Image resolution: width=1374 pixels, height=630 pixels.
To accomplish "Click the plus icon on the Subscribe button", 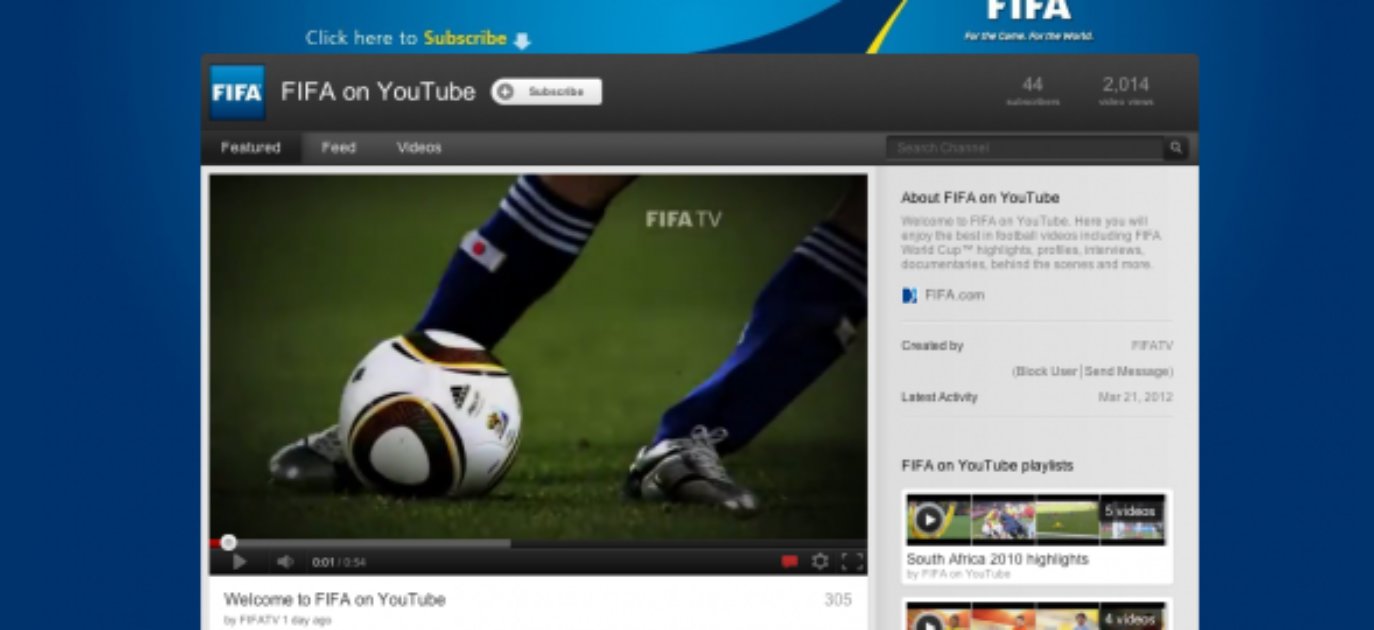I will [x=505, y=92].
